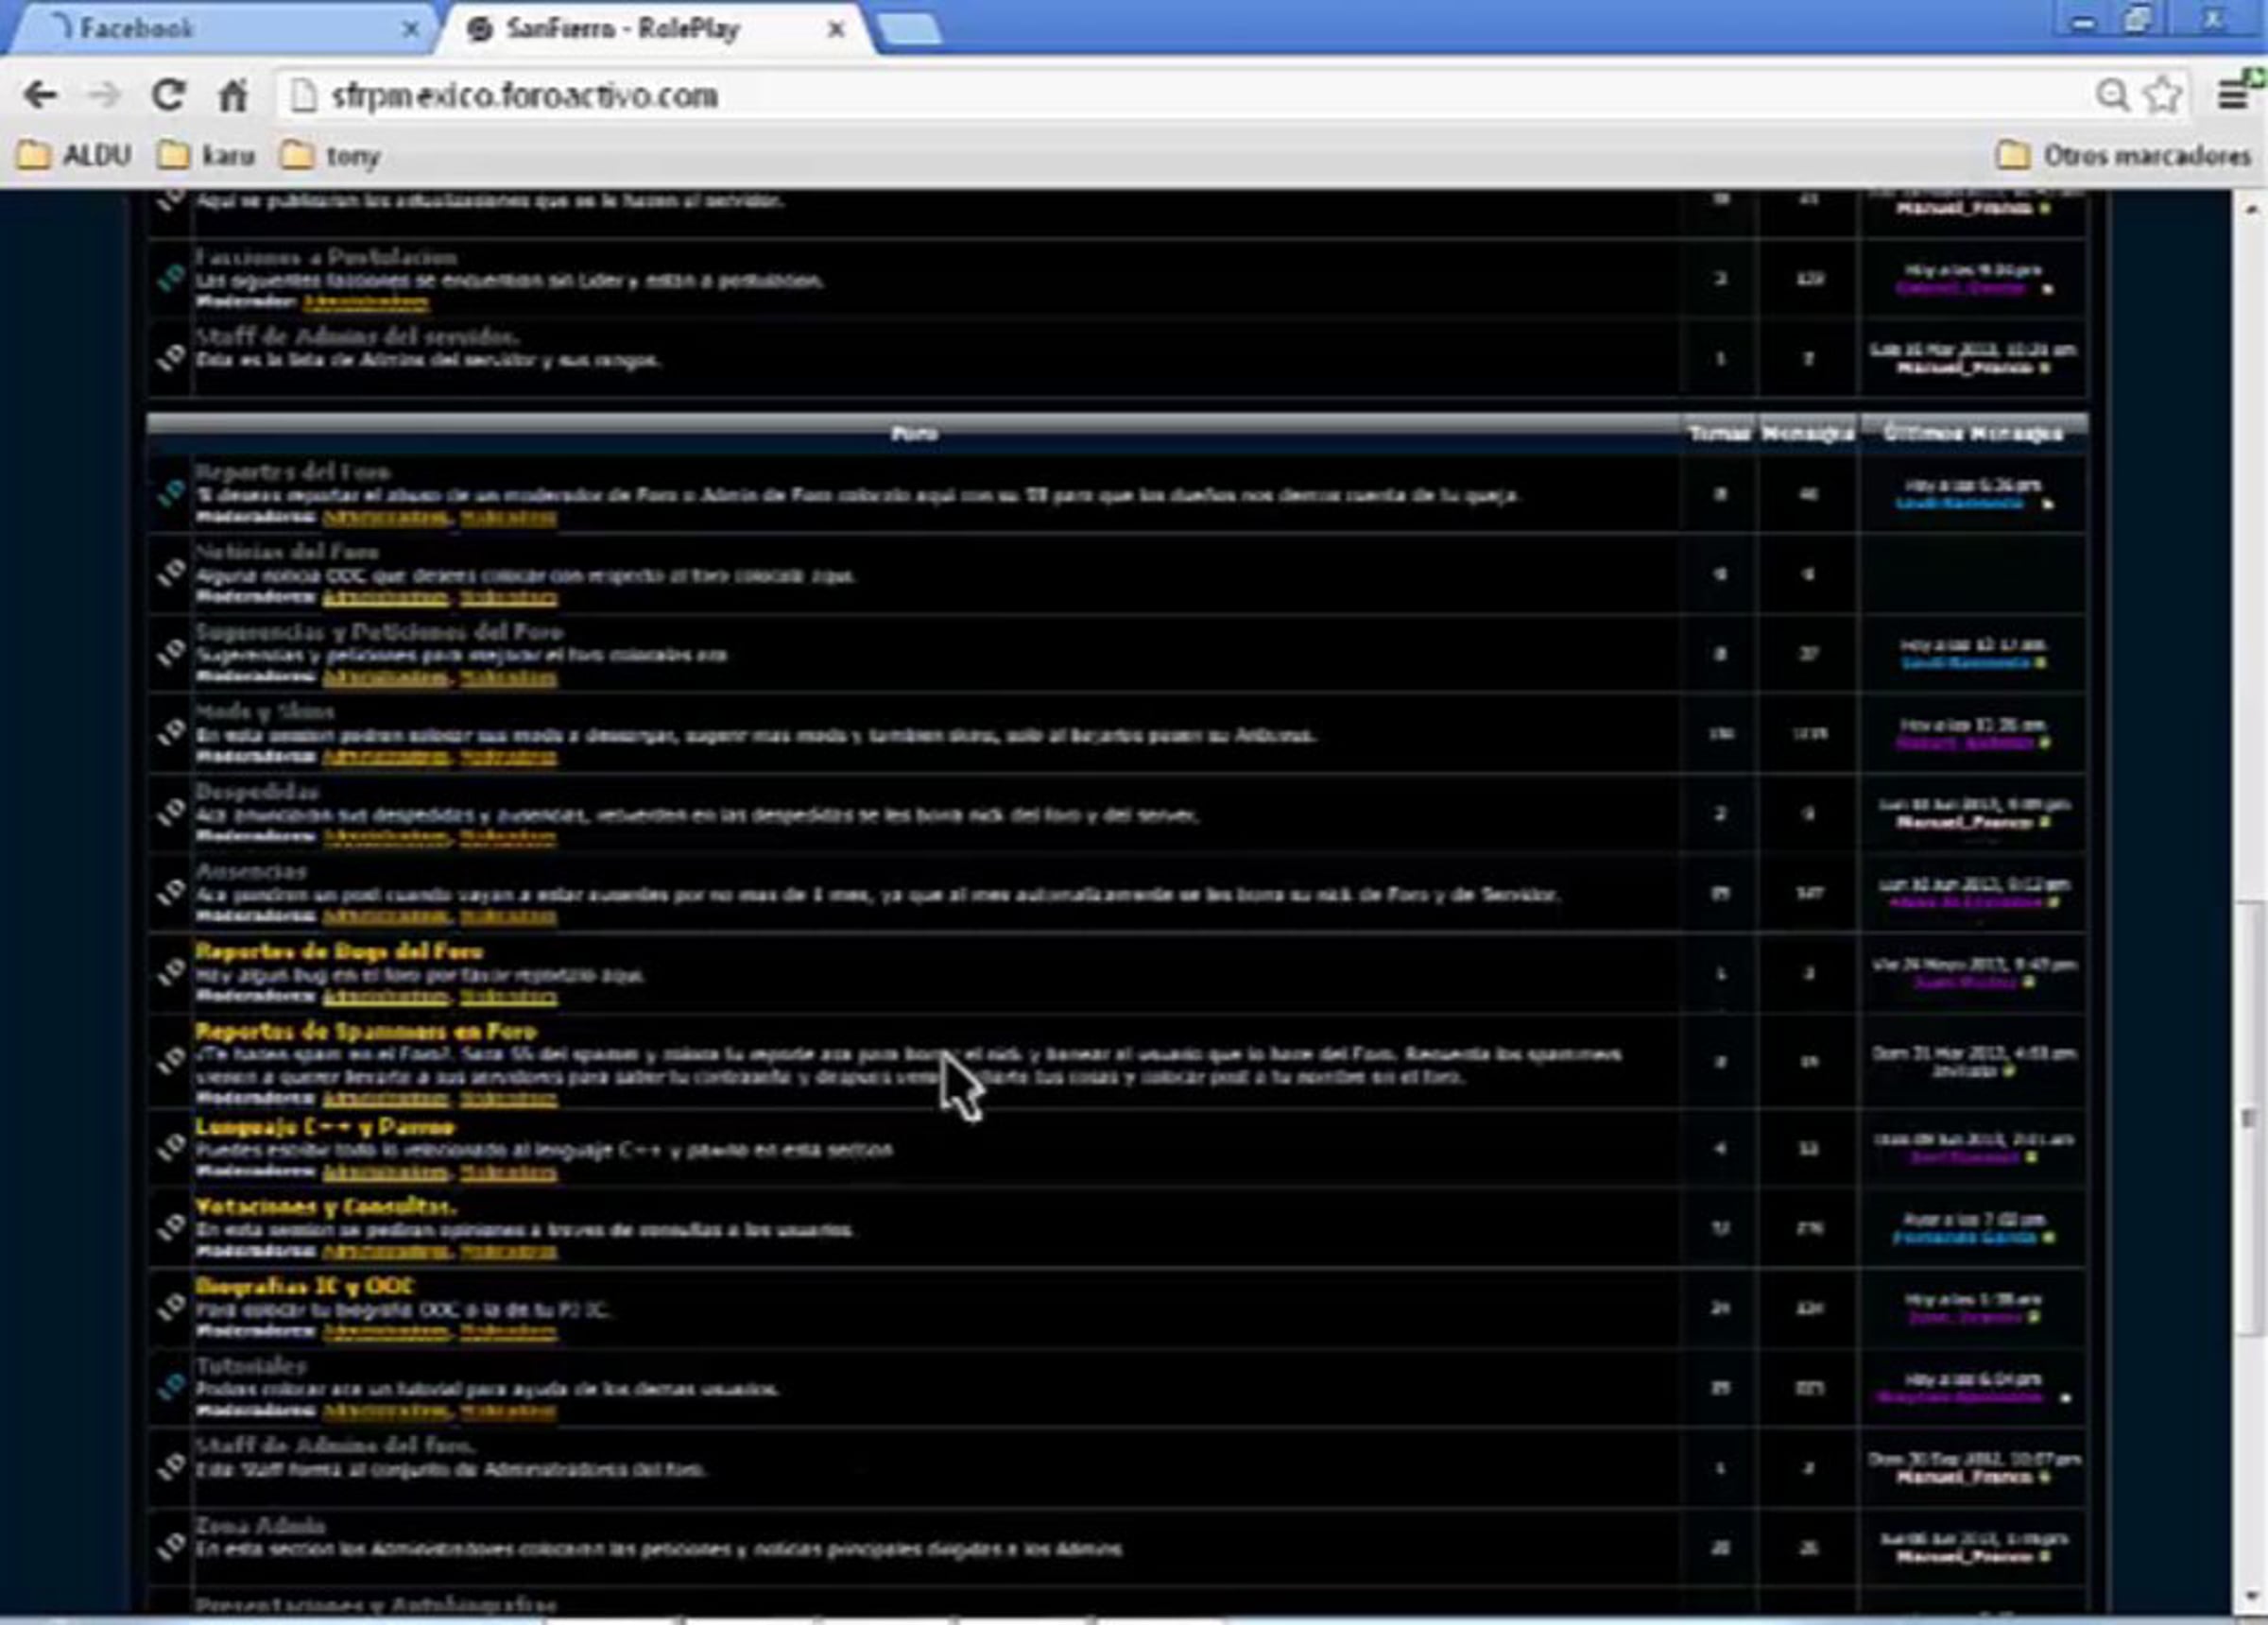This screenshot has width=2268, height=1625.
Task: Click forum status icon beside Tutoriales
Action: (x=171, y=1386)
